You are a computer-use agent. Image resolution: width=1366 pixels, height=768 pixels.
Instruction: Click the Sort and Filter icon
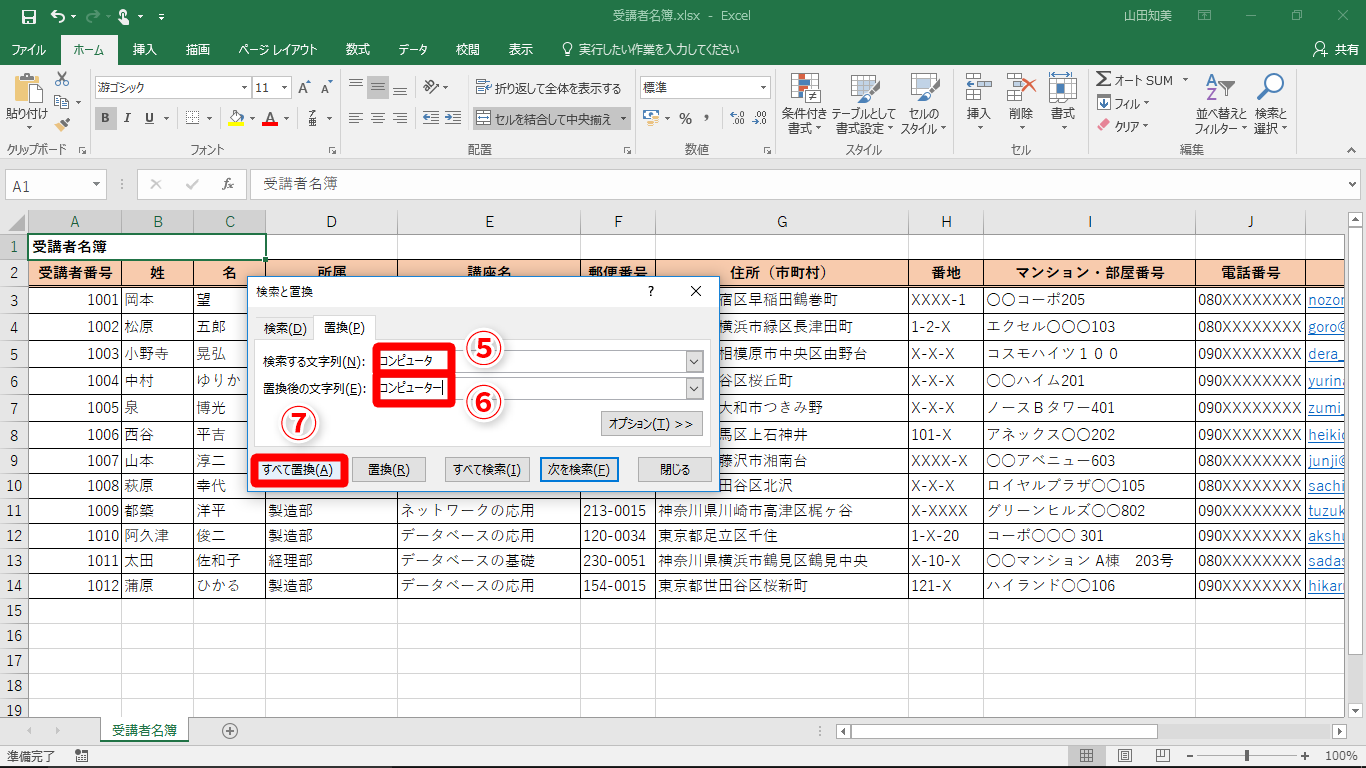(x=1220, y=89)
